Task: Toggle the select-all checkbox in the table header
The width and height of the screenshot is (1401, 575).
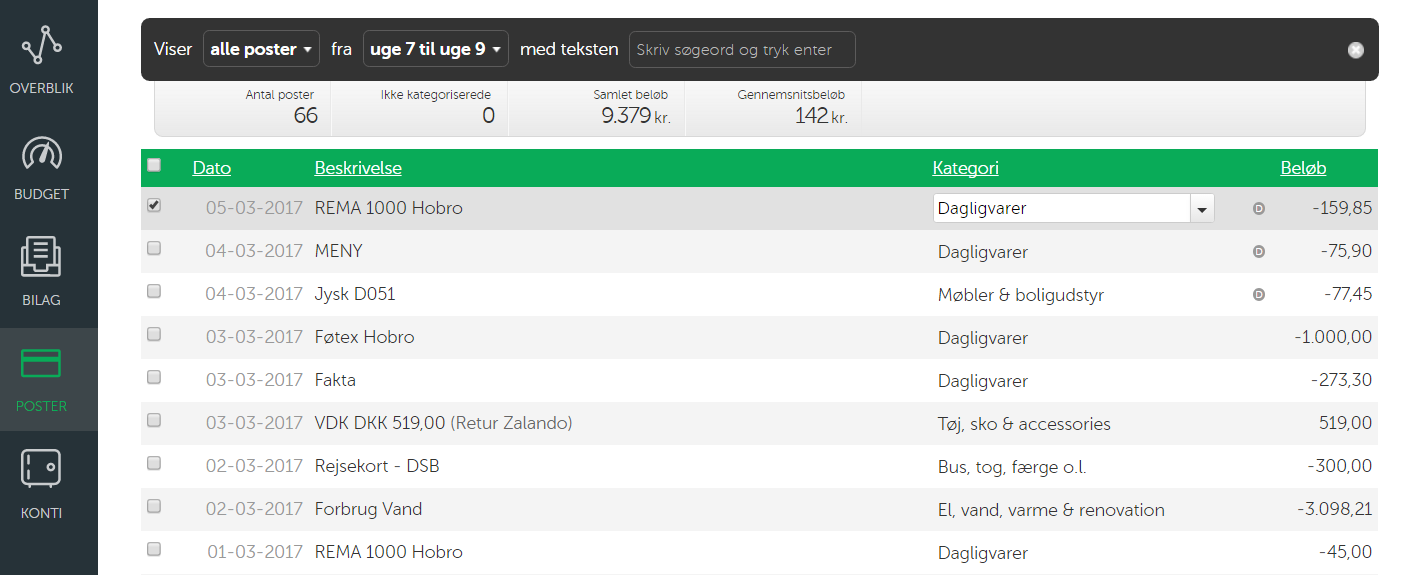Action: [x=154, y=165]
